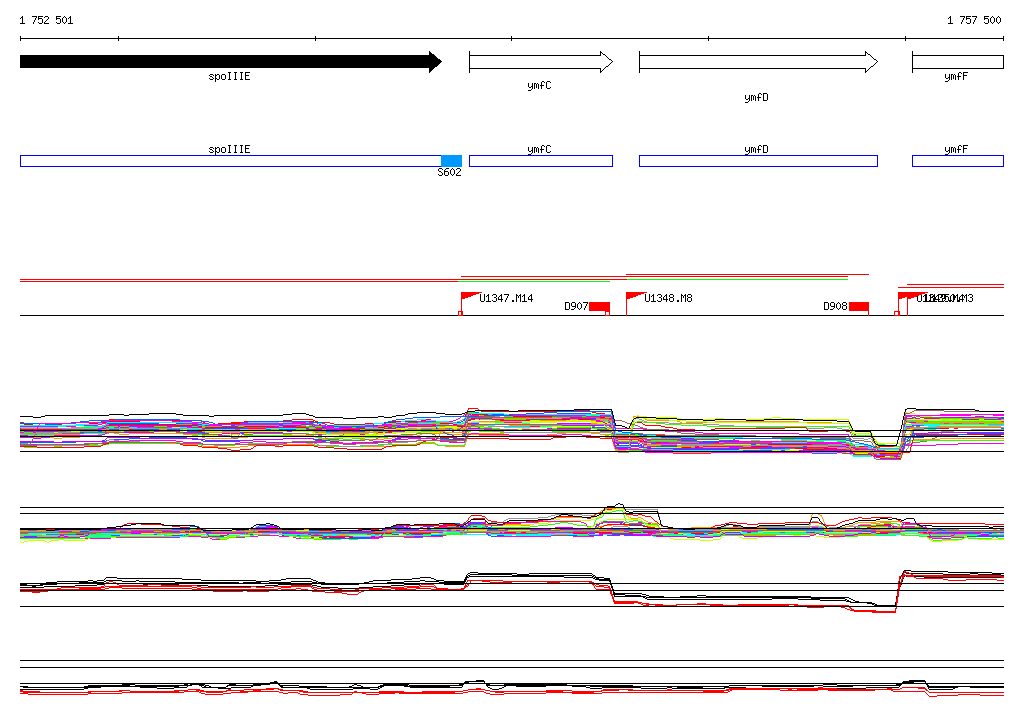Click the ymfD label under the white arrow
1024x714 pixels.
pyautogui.click(x=756, y=97)
